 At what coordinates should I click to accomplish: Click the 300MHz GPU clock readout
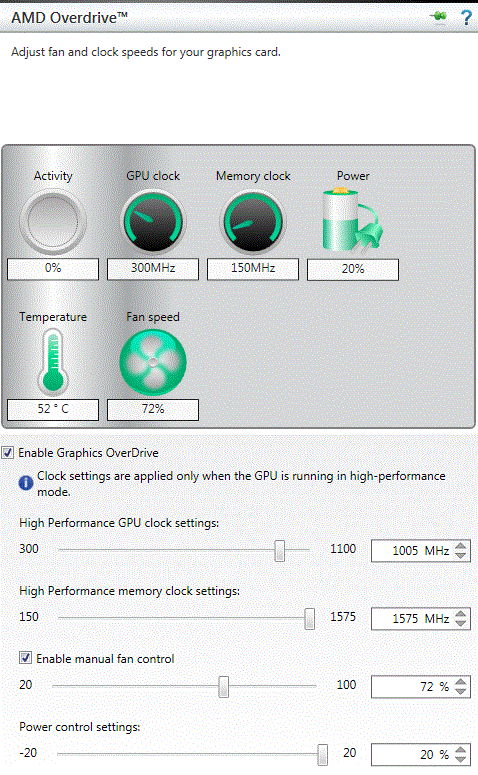[153, 268]
